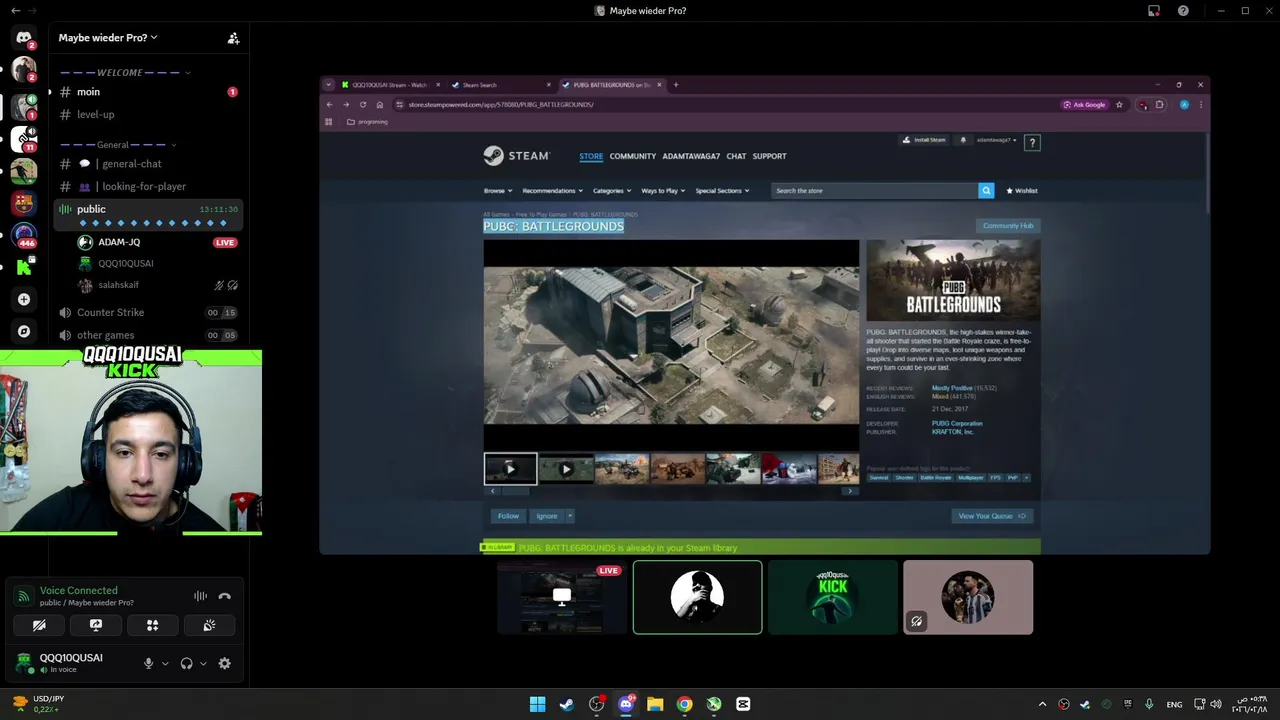Disconnect from voice with the hang-up icon

[x=225, y=596]
